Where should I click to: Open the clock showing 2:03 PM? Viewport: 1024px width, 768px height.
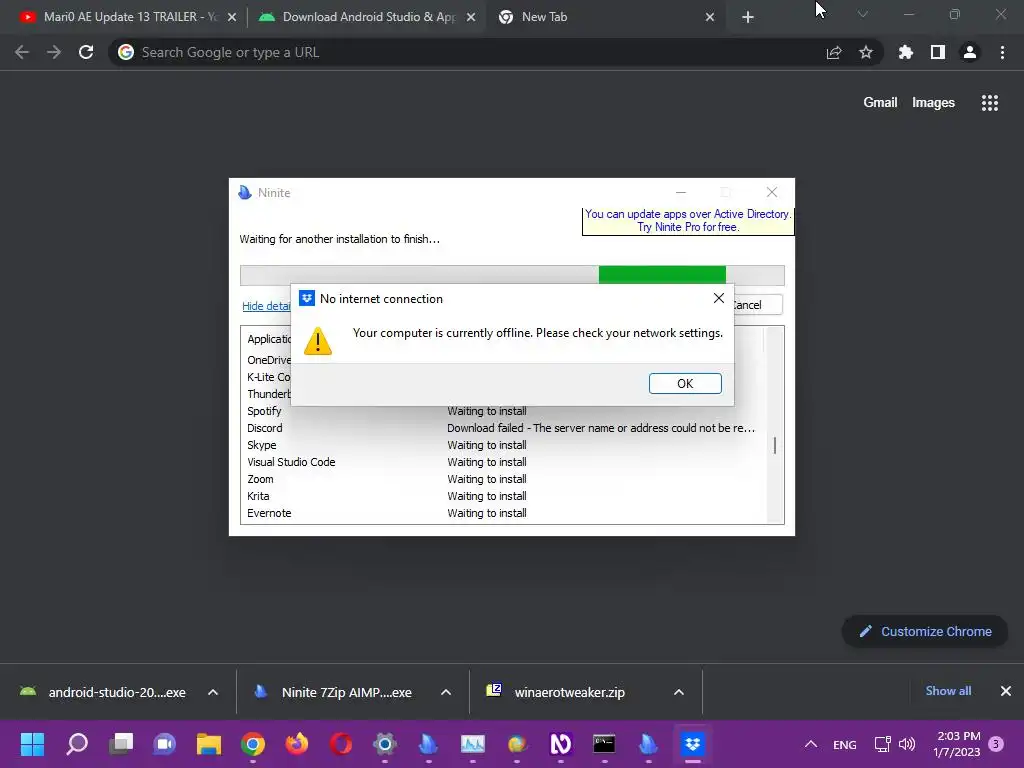957,744
